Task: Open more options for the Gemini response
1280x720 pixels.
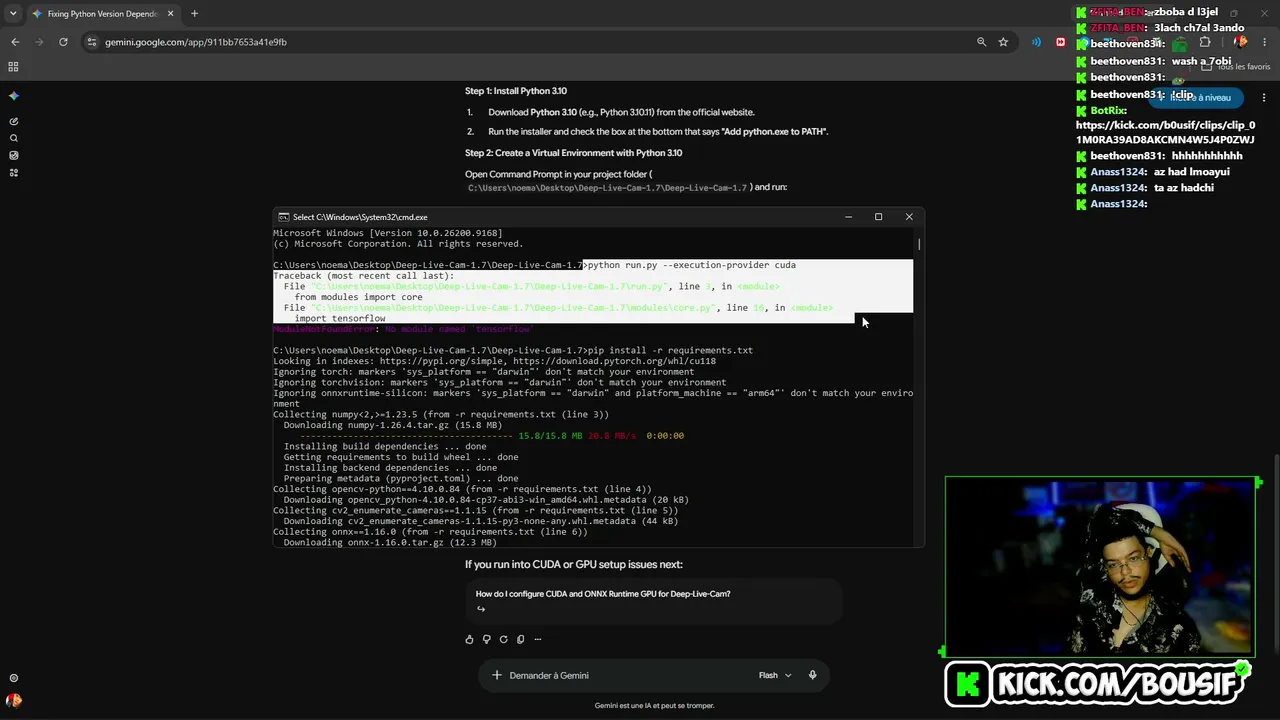Action: 537,639
